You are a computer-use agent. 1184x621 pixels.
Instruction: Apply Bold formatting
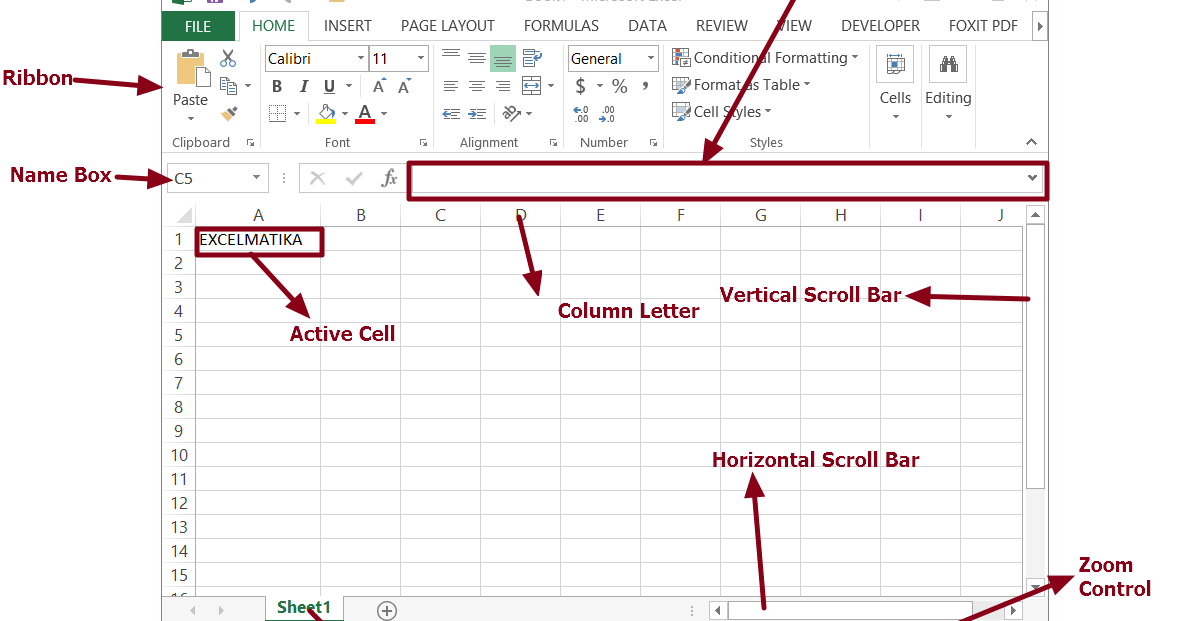point(277,85)
